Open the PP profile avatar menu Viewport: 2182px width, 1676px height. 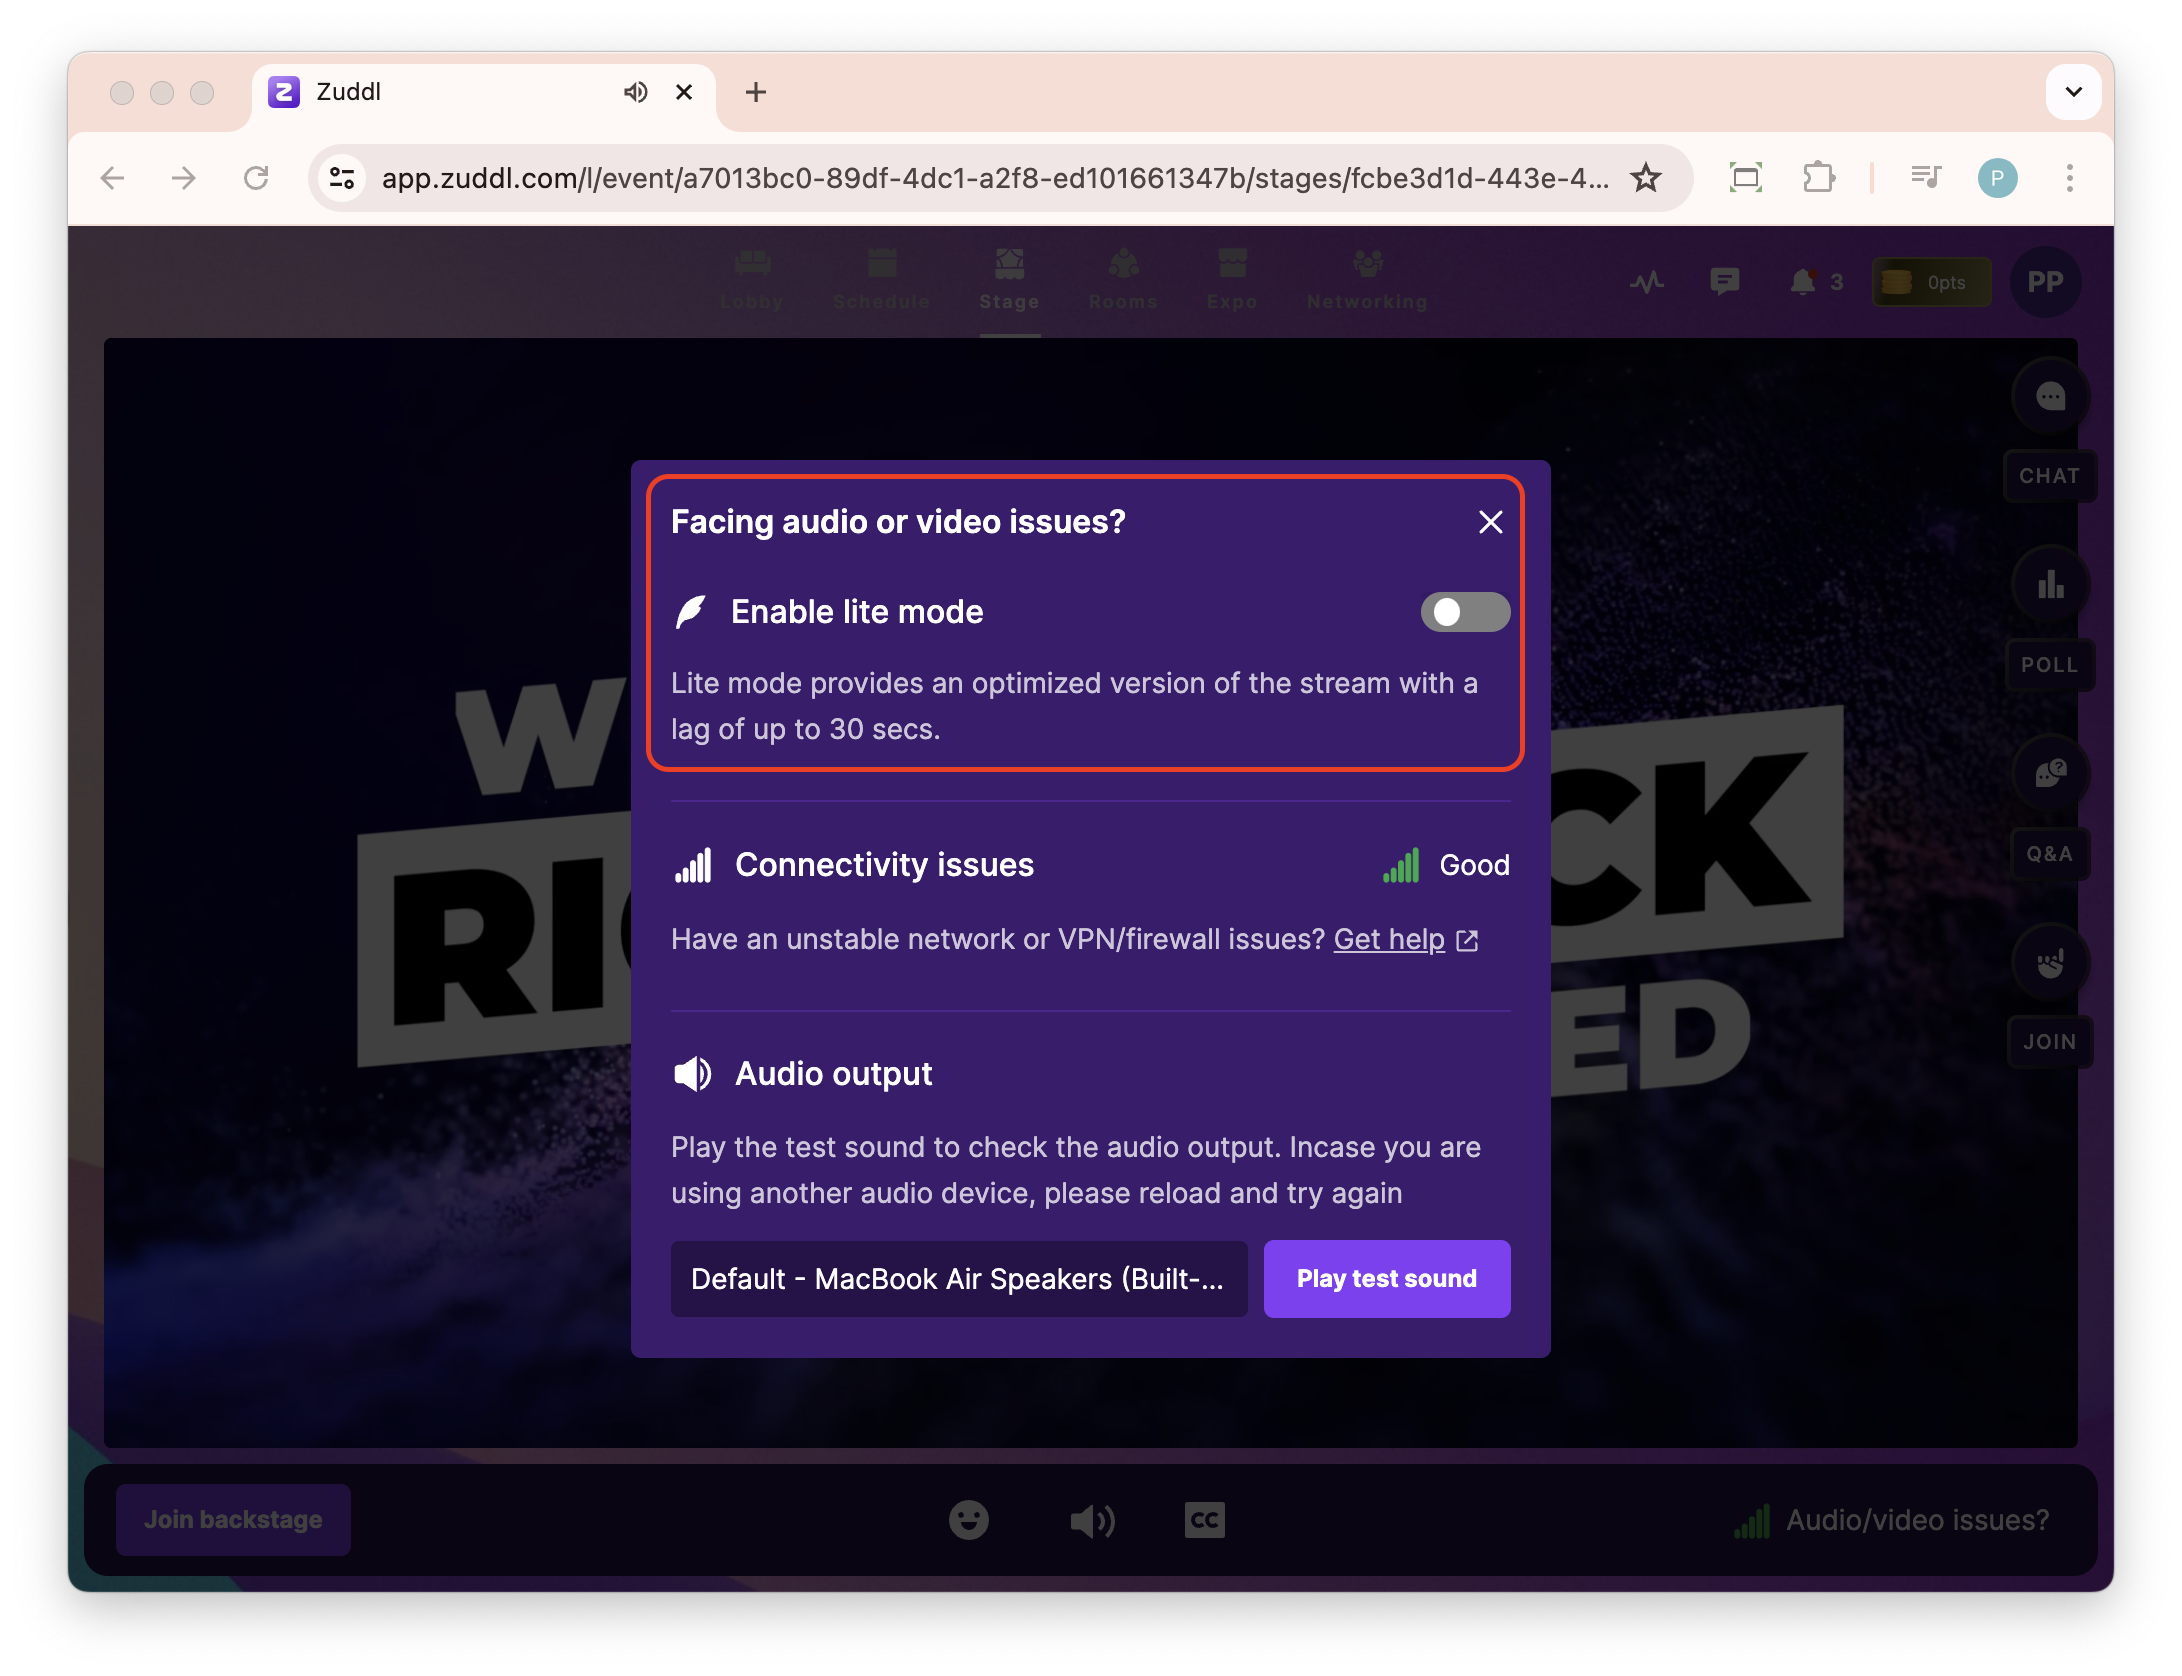point(2044,282)
